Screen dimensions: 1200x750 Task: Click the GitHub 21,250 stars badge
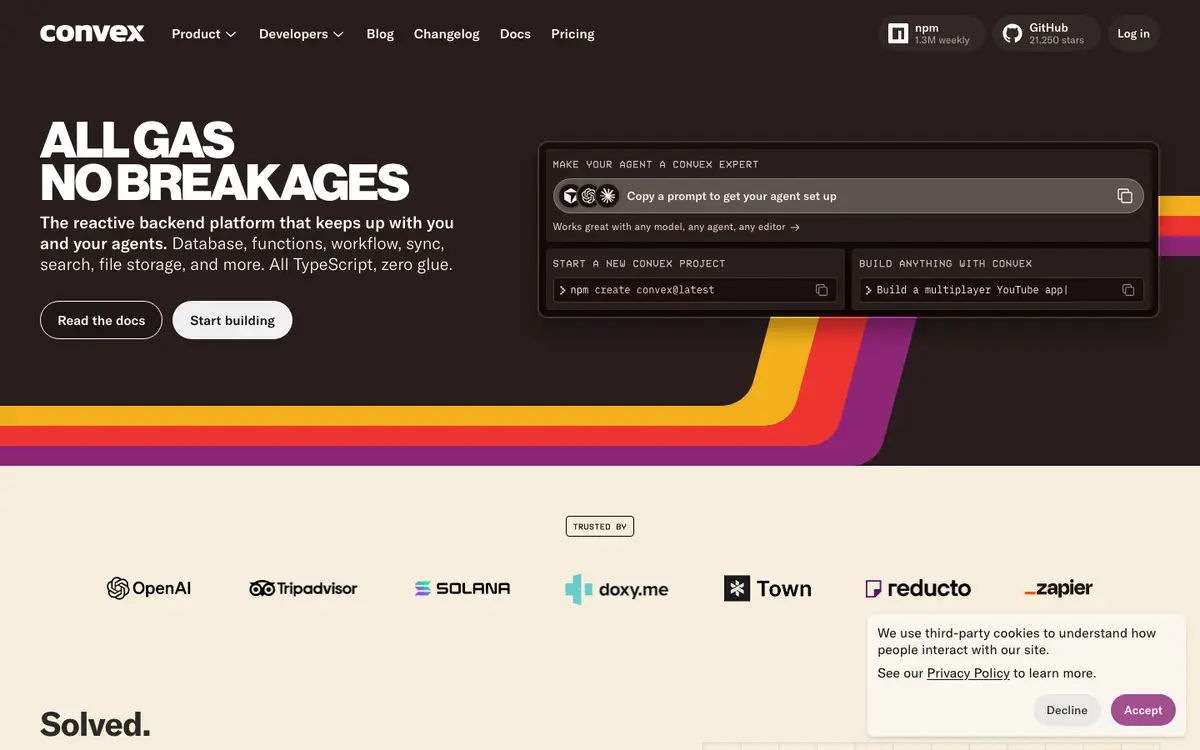(x=1046, y=34)
